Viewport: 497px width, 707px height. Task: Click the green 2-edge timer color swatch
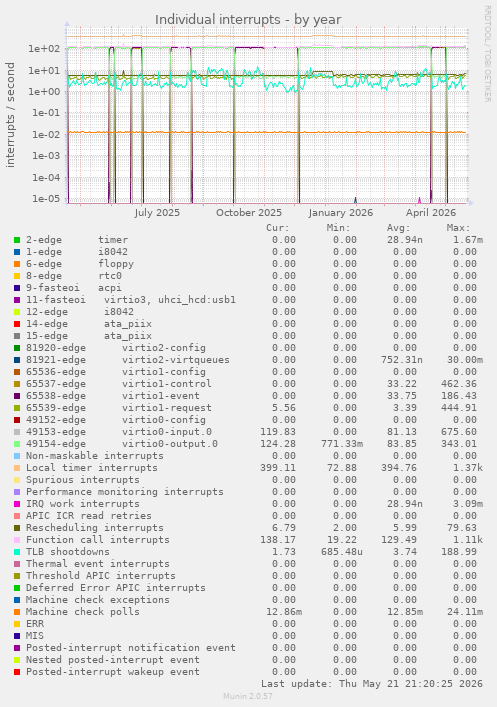17,240
